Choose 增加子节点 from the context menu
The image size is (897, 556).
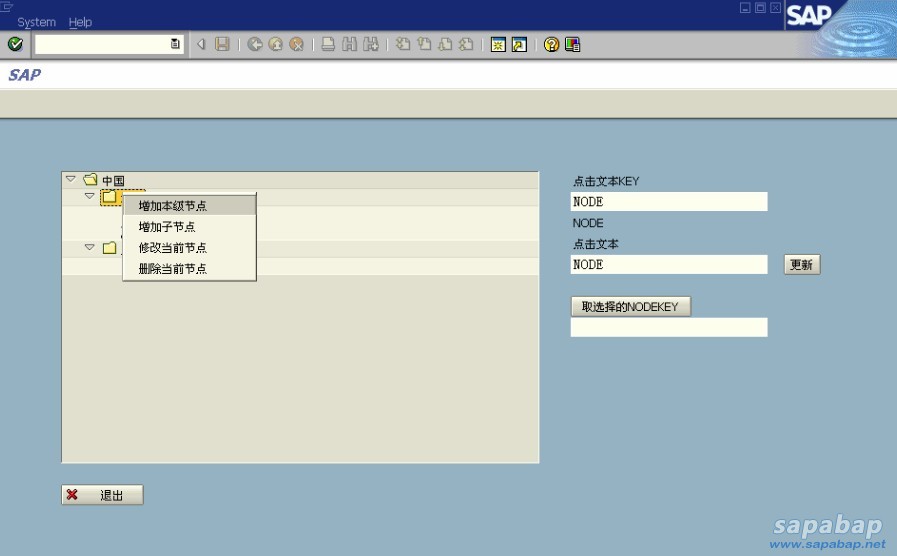tap(189, 227)
